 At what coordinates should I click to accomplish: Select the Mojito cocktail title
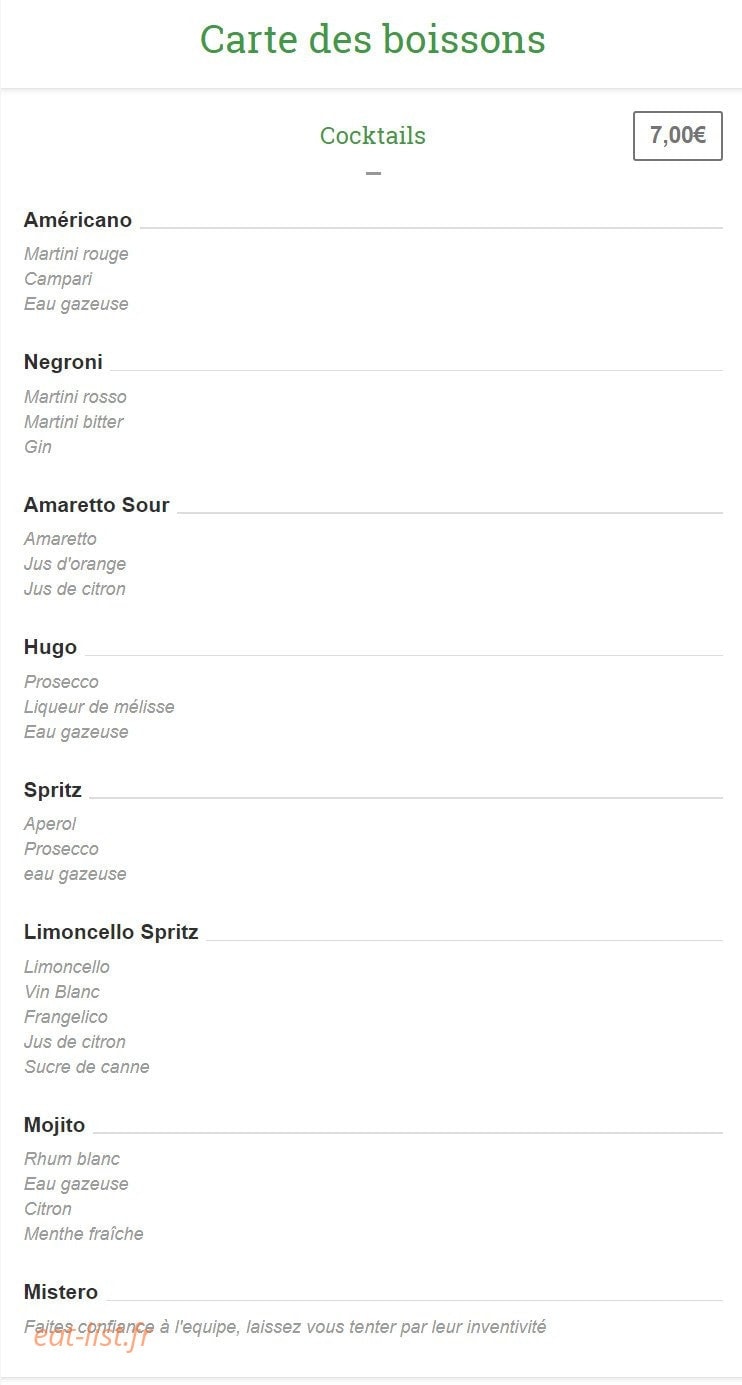coord(55,1126)
